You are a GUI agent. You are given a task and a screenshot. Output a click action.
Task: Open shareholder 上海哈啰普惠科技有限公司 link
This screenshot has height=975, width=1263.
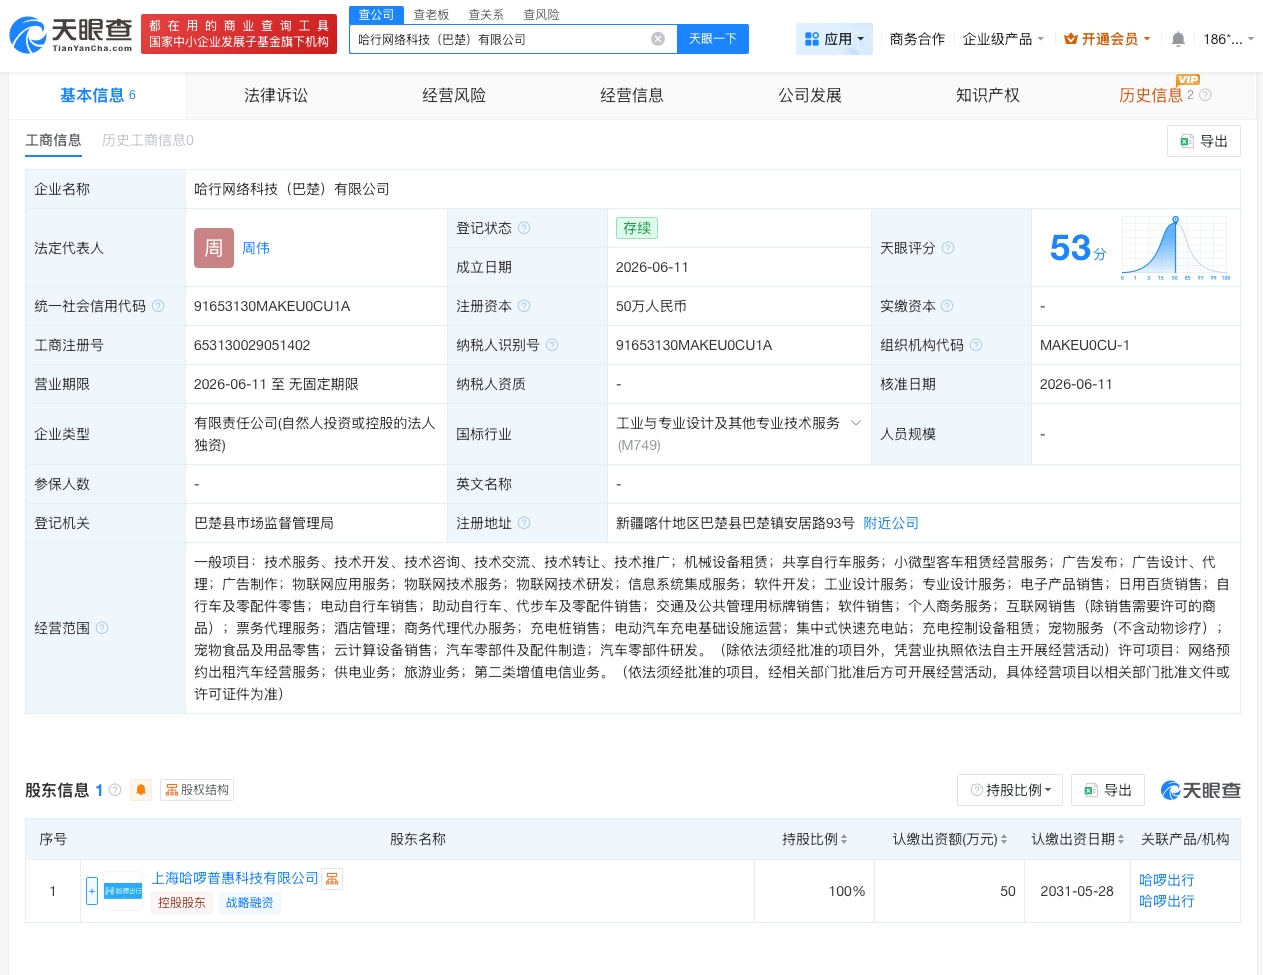point(235,878)
